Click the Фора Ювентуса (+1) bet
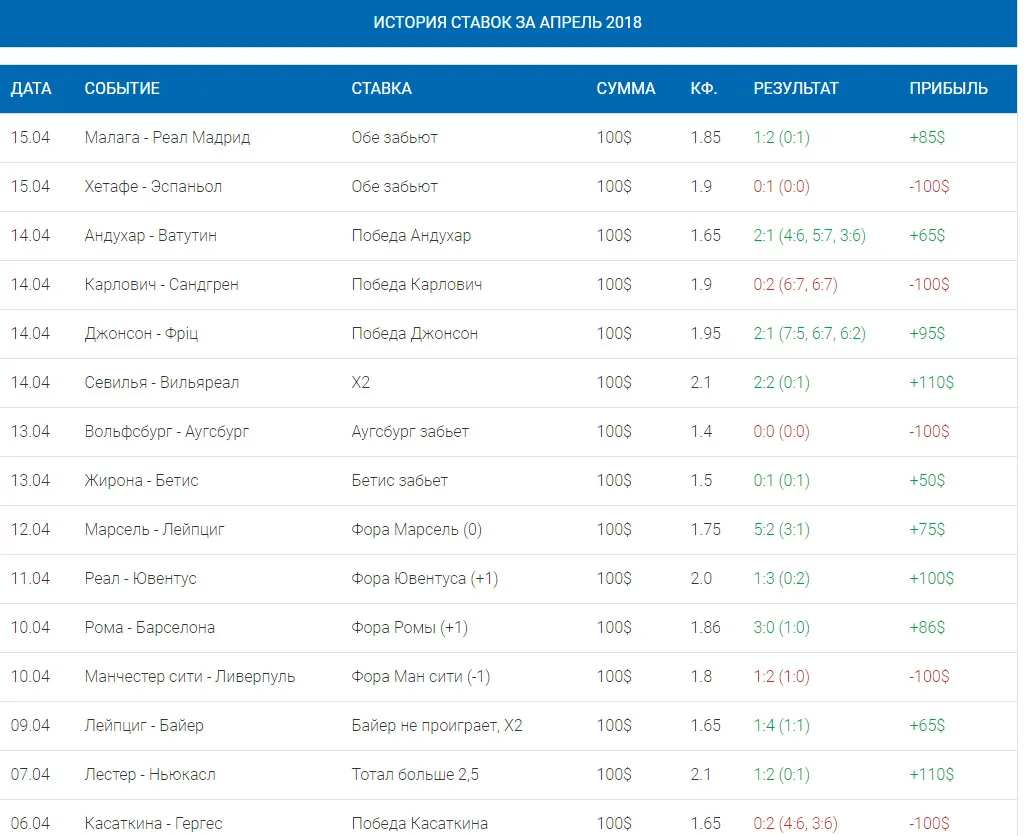This screenshot has width=1024, height=836. click(x=424, y=579)
